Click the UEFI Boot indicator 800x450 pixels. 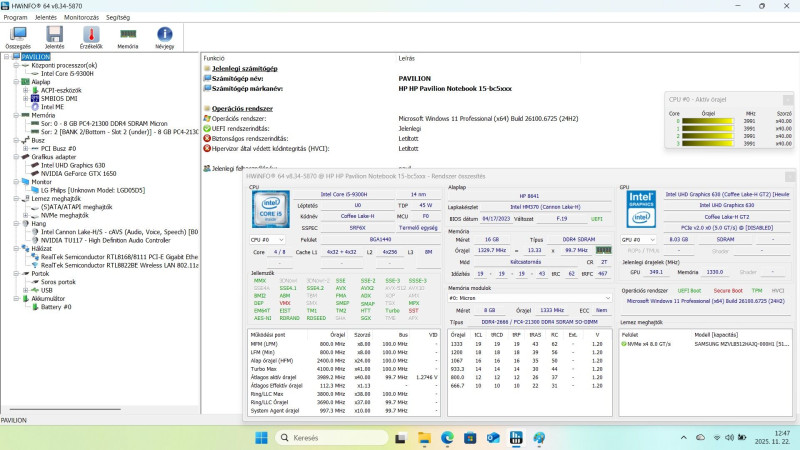(689, 291)
